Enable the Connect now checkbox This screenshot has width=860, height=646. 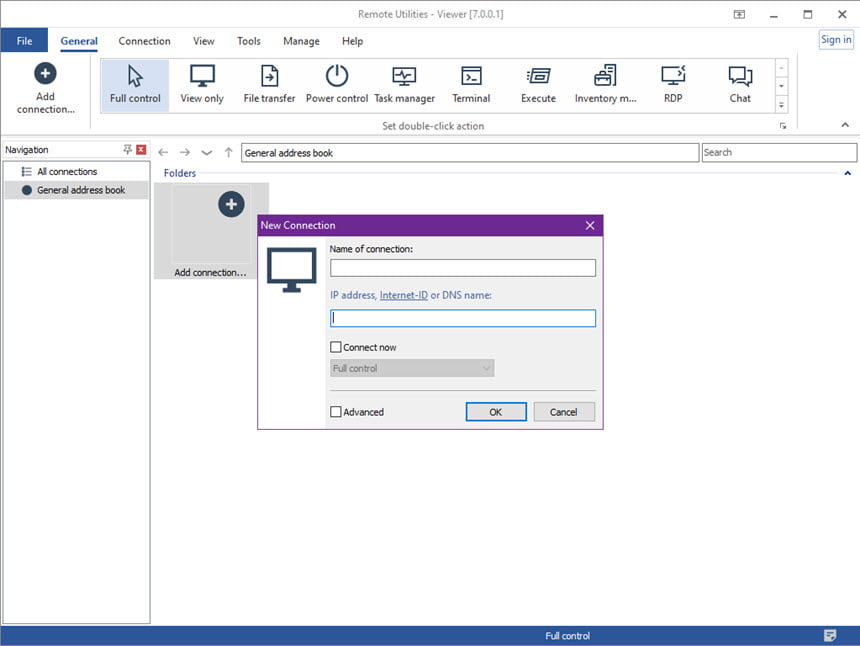[x=336, y=347]
